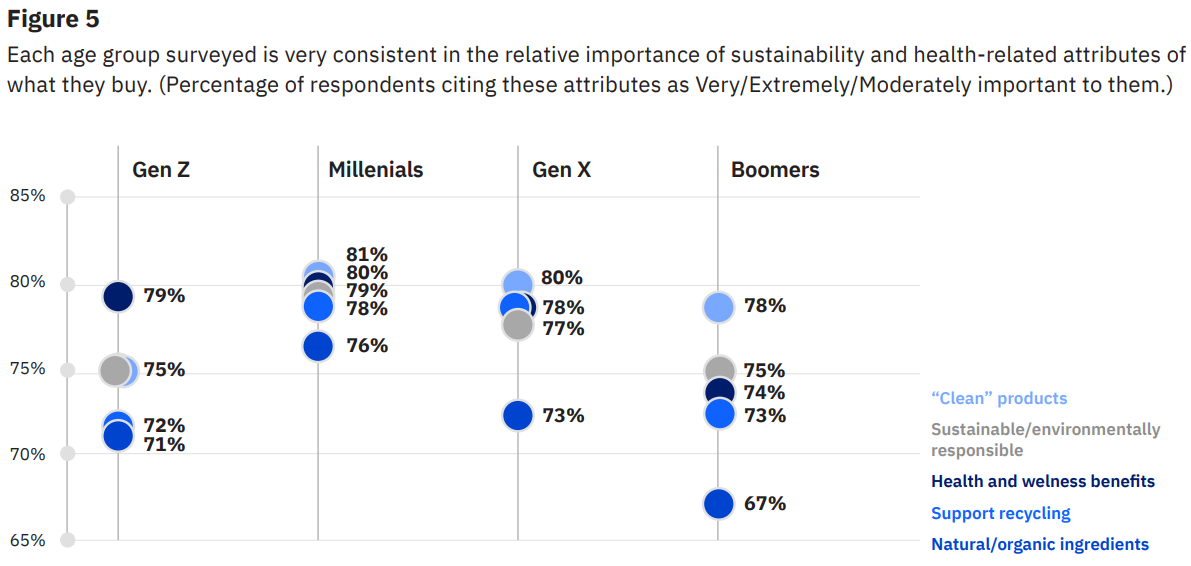The image size is (1191, 566).
Task: Select the Boomers column header
Action: pyautogui.click(x=775, y=170)
